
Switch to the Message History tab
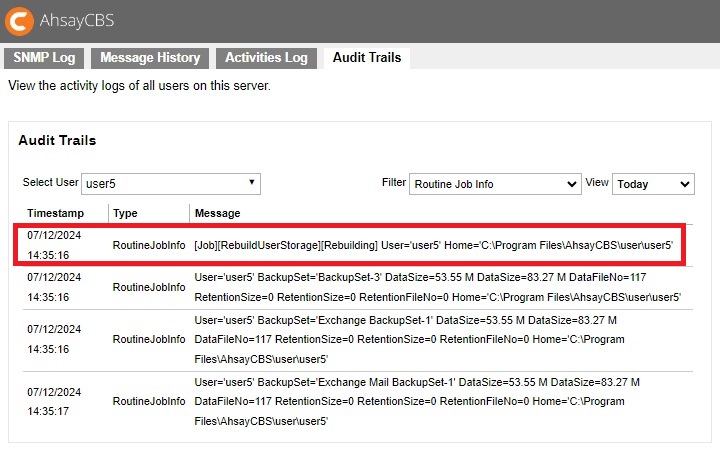point(150,58)
